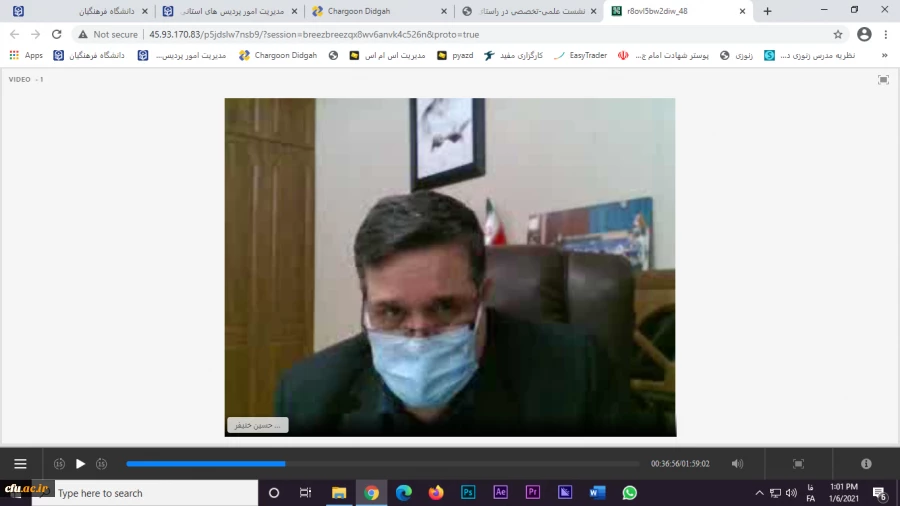
Task: Open a new browser tab
Action: 767,11
